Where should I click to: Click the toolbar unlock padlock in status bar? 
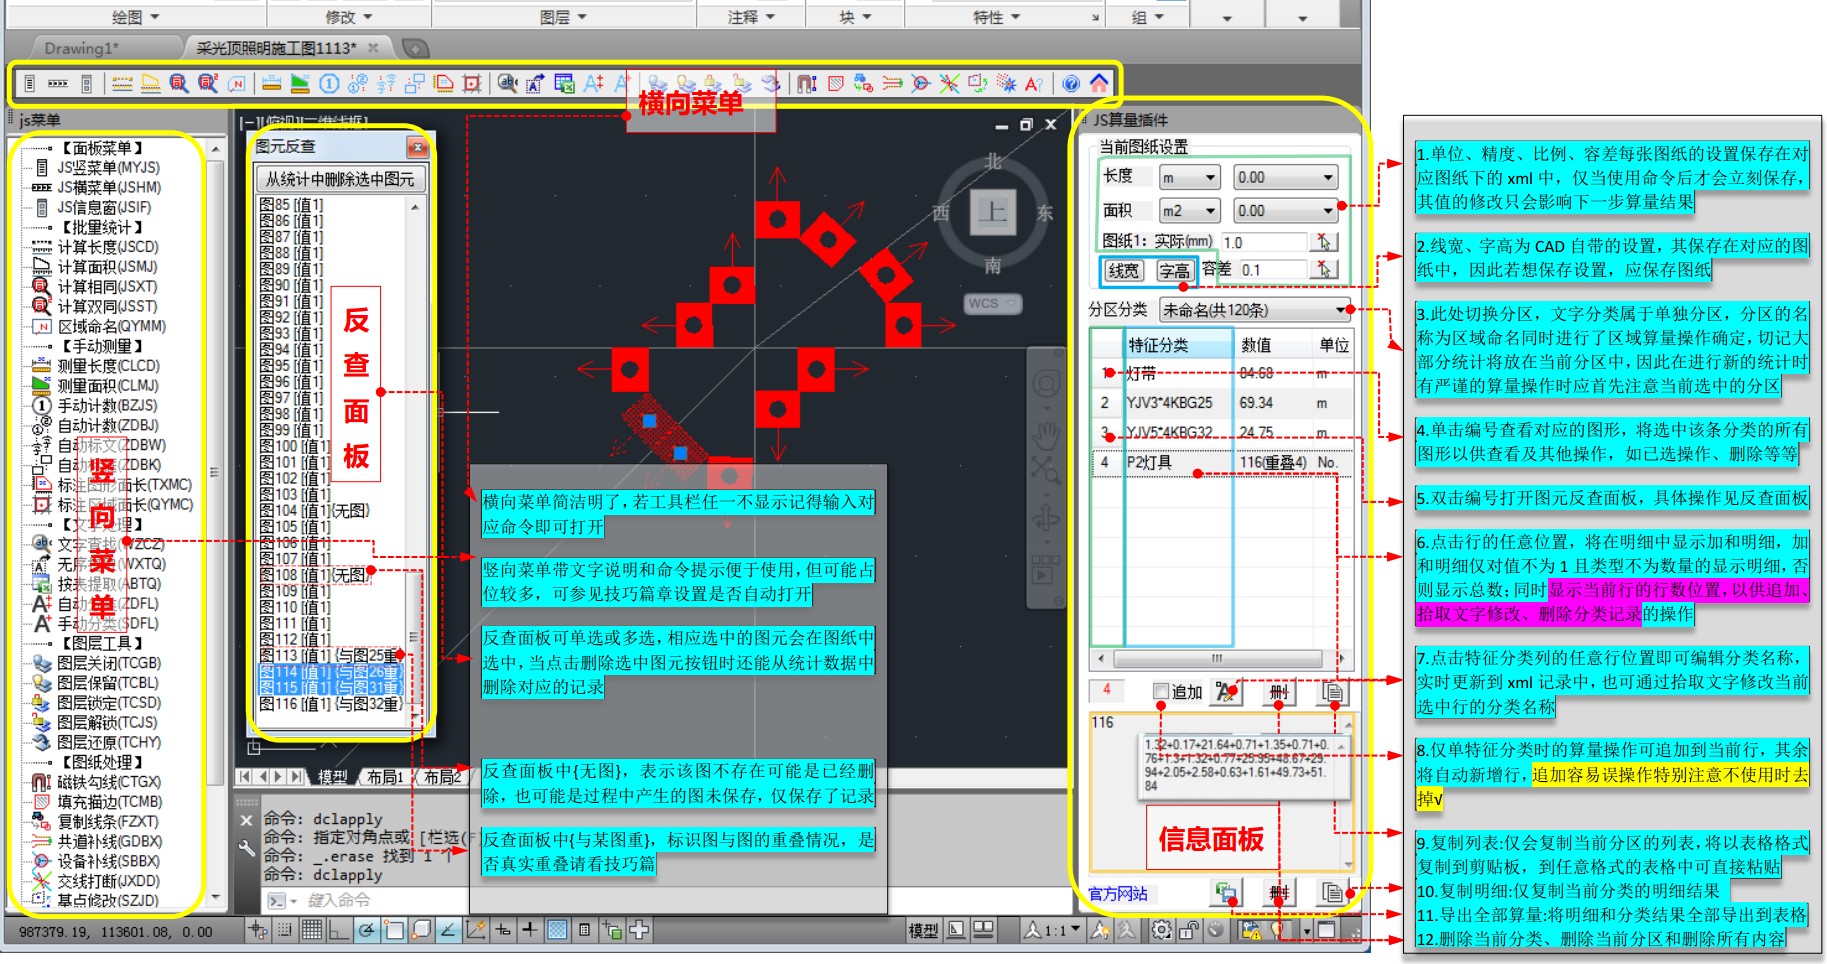click(1188, 930)
